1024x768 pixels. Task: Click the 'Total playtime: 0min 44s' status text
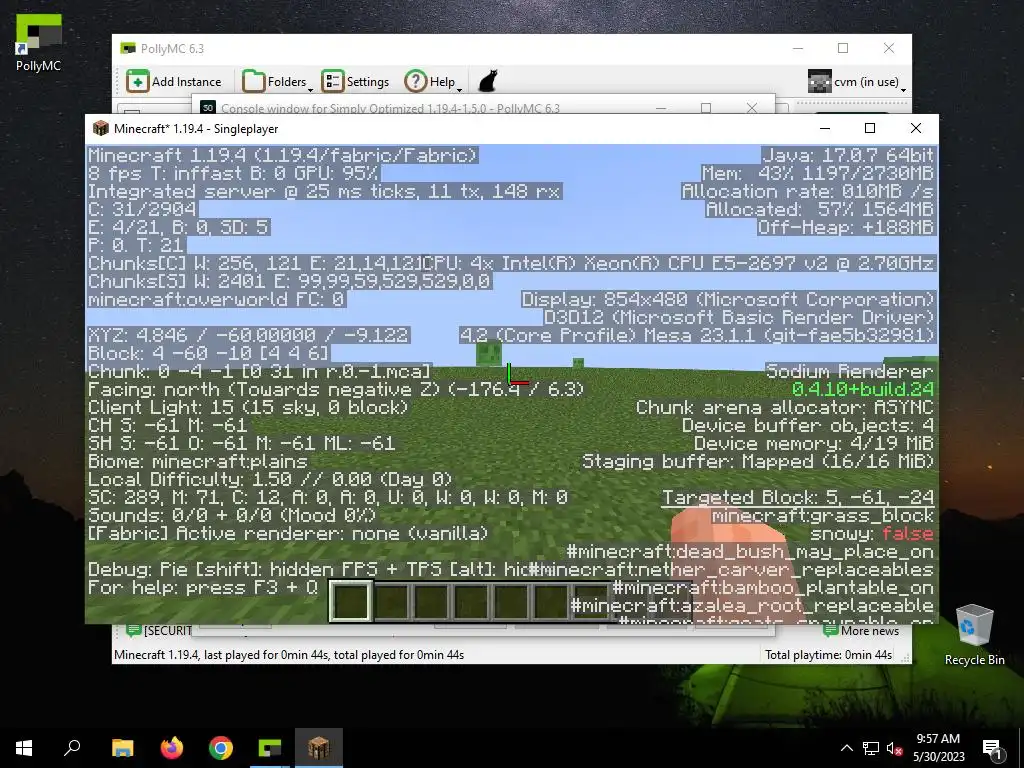click(x=828, y=655)
